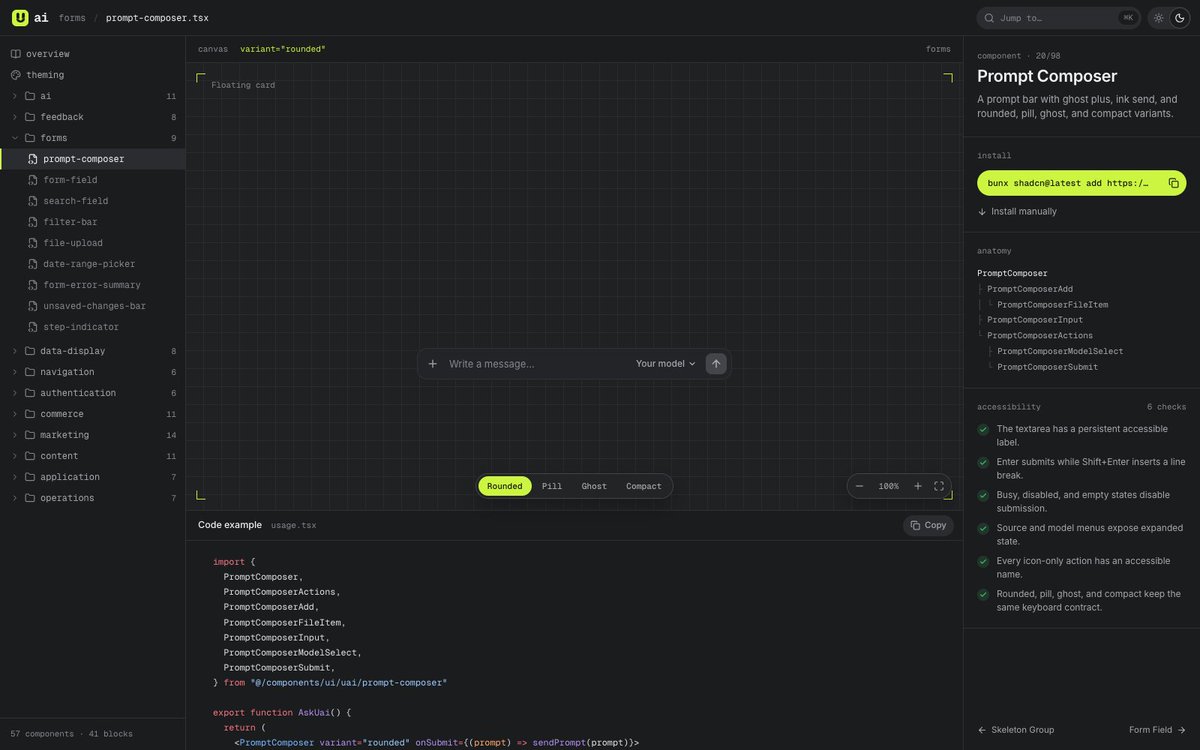The image size is (1200, 750).
Task: Click the send arrow button
Action: (x=716, y=364)
